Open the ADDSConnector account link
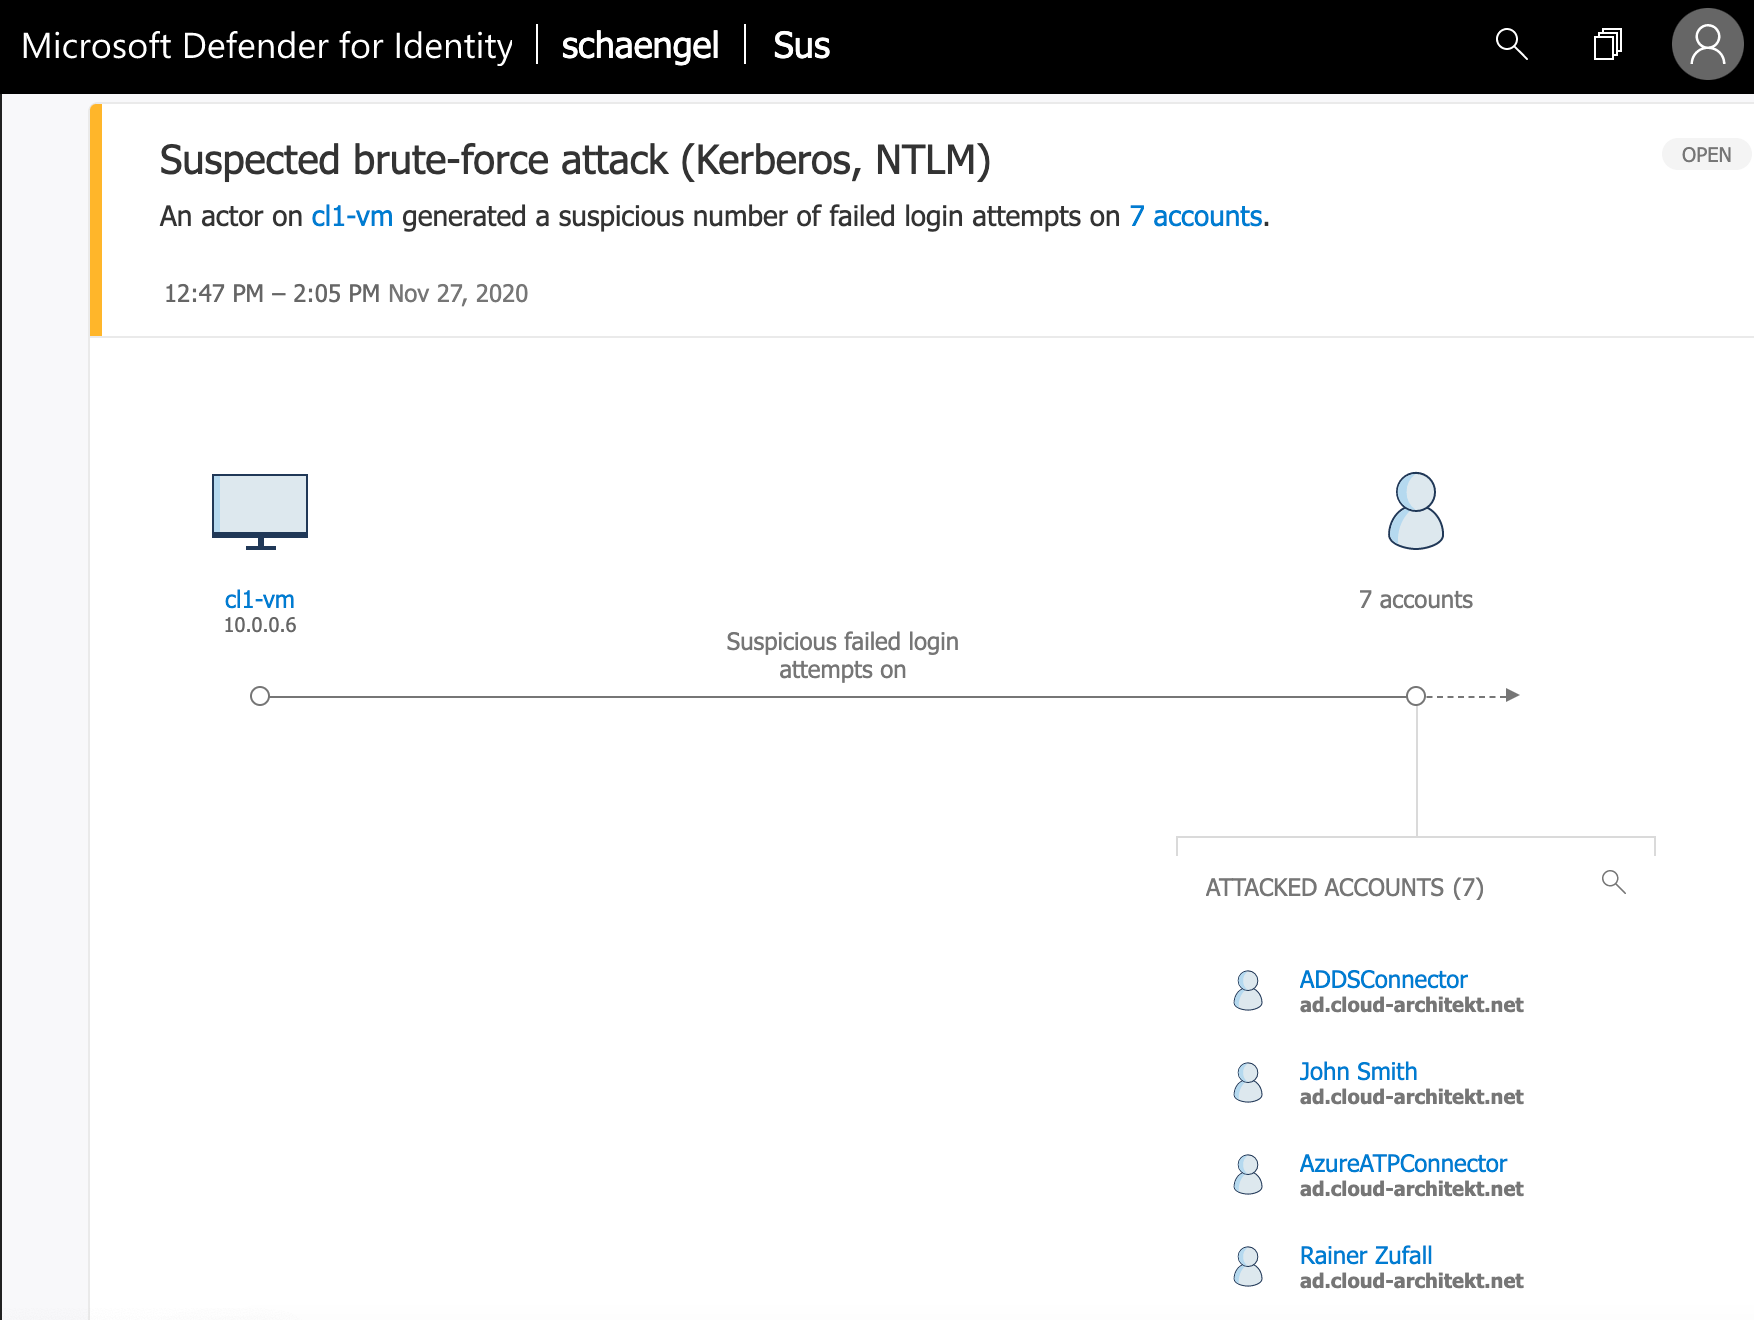The width and height of the screenshot is (1754, 1320). [1384, 979]
